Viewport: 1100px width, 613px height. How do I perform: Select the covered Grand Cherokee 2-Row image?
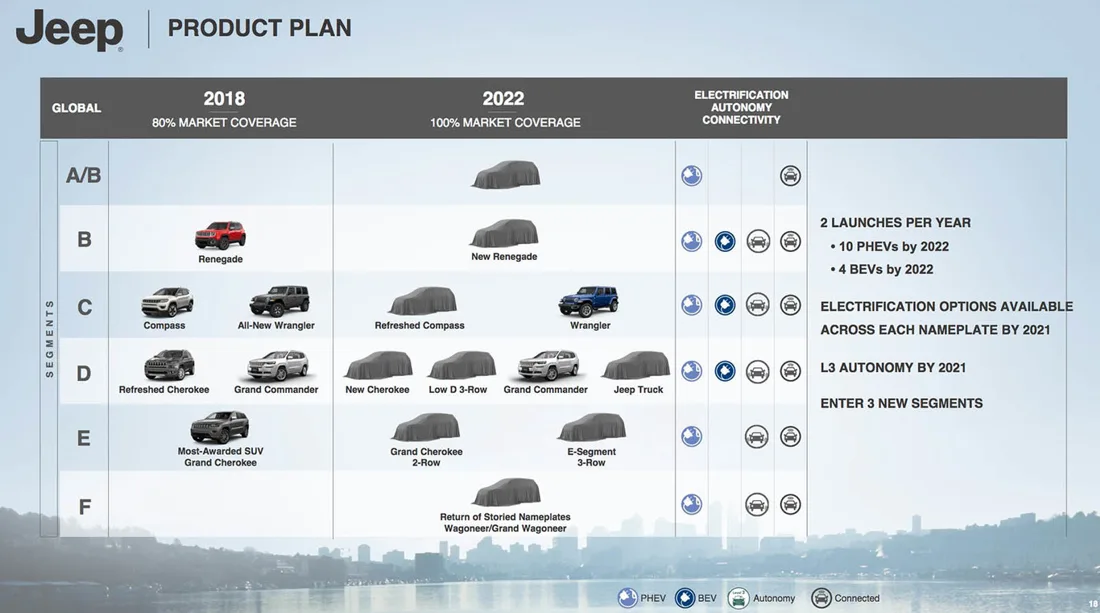(426, 428)
